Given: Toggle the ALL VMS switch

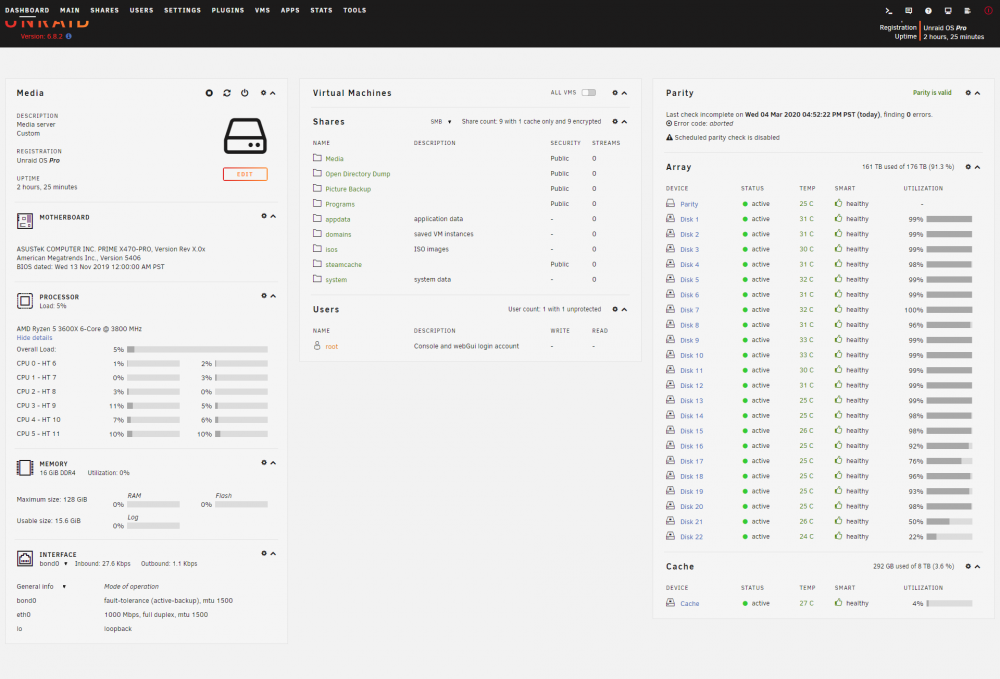Looking at the screenshot, I should coord(589,92).
